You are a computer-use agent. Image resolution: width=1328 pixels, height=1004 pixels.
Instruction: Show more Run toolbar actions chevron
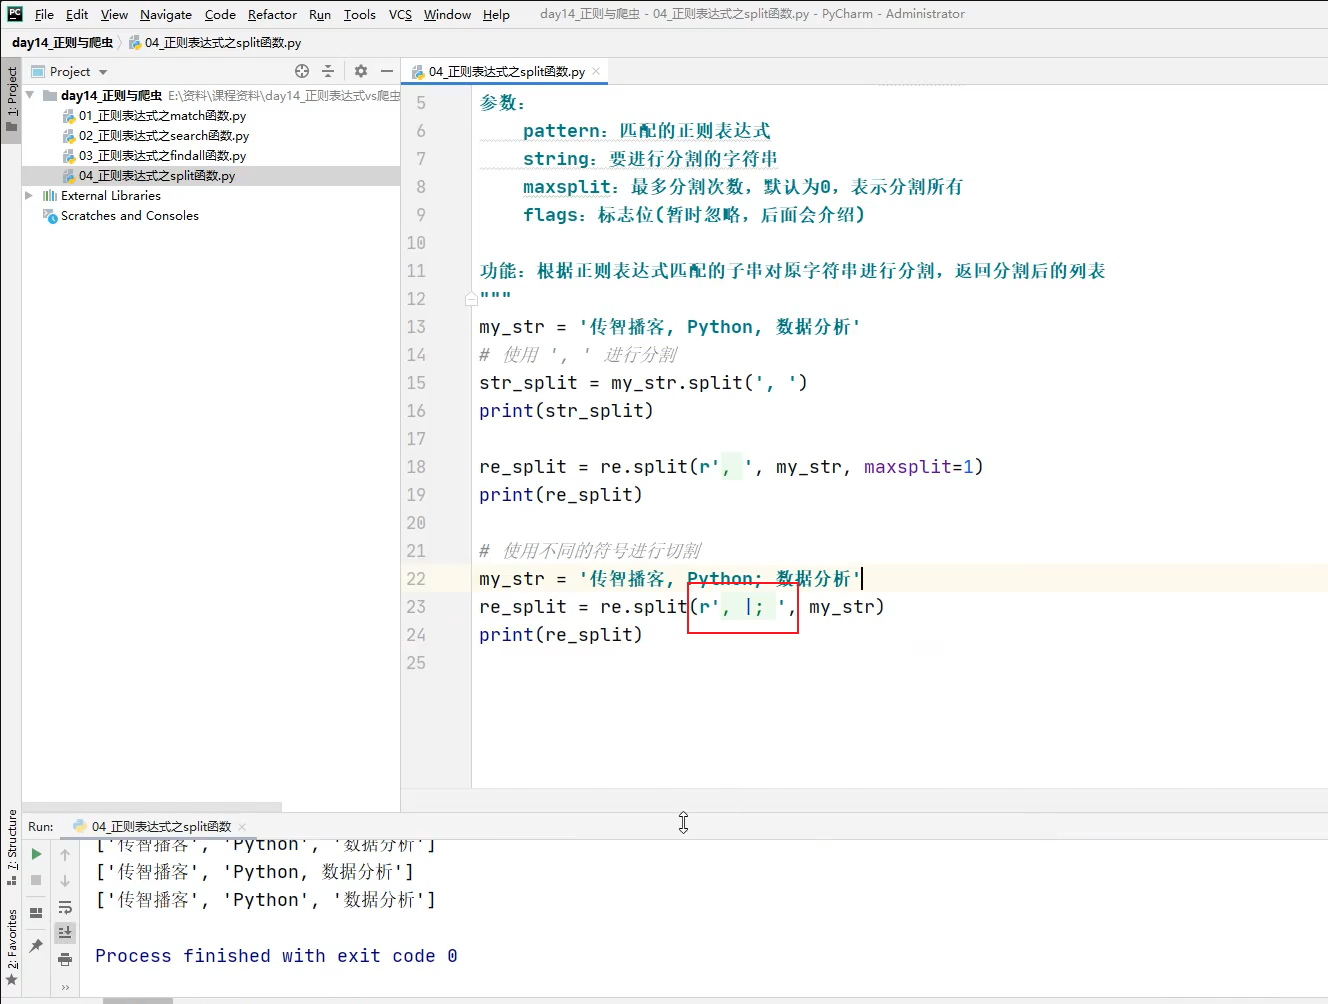[65, 987]
